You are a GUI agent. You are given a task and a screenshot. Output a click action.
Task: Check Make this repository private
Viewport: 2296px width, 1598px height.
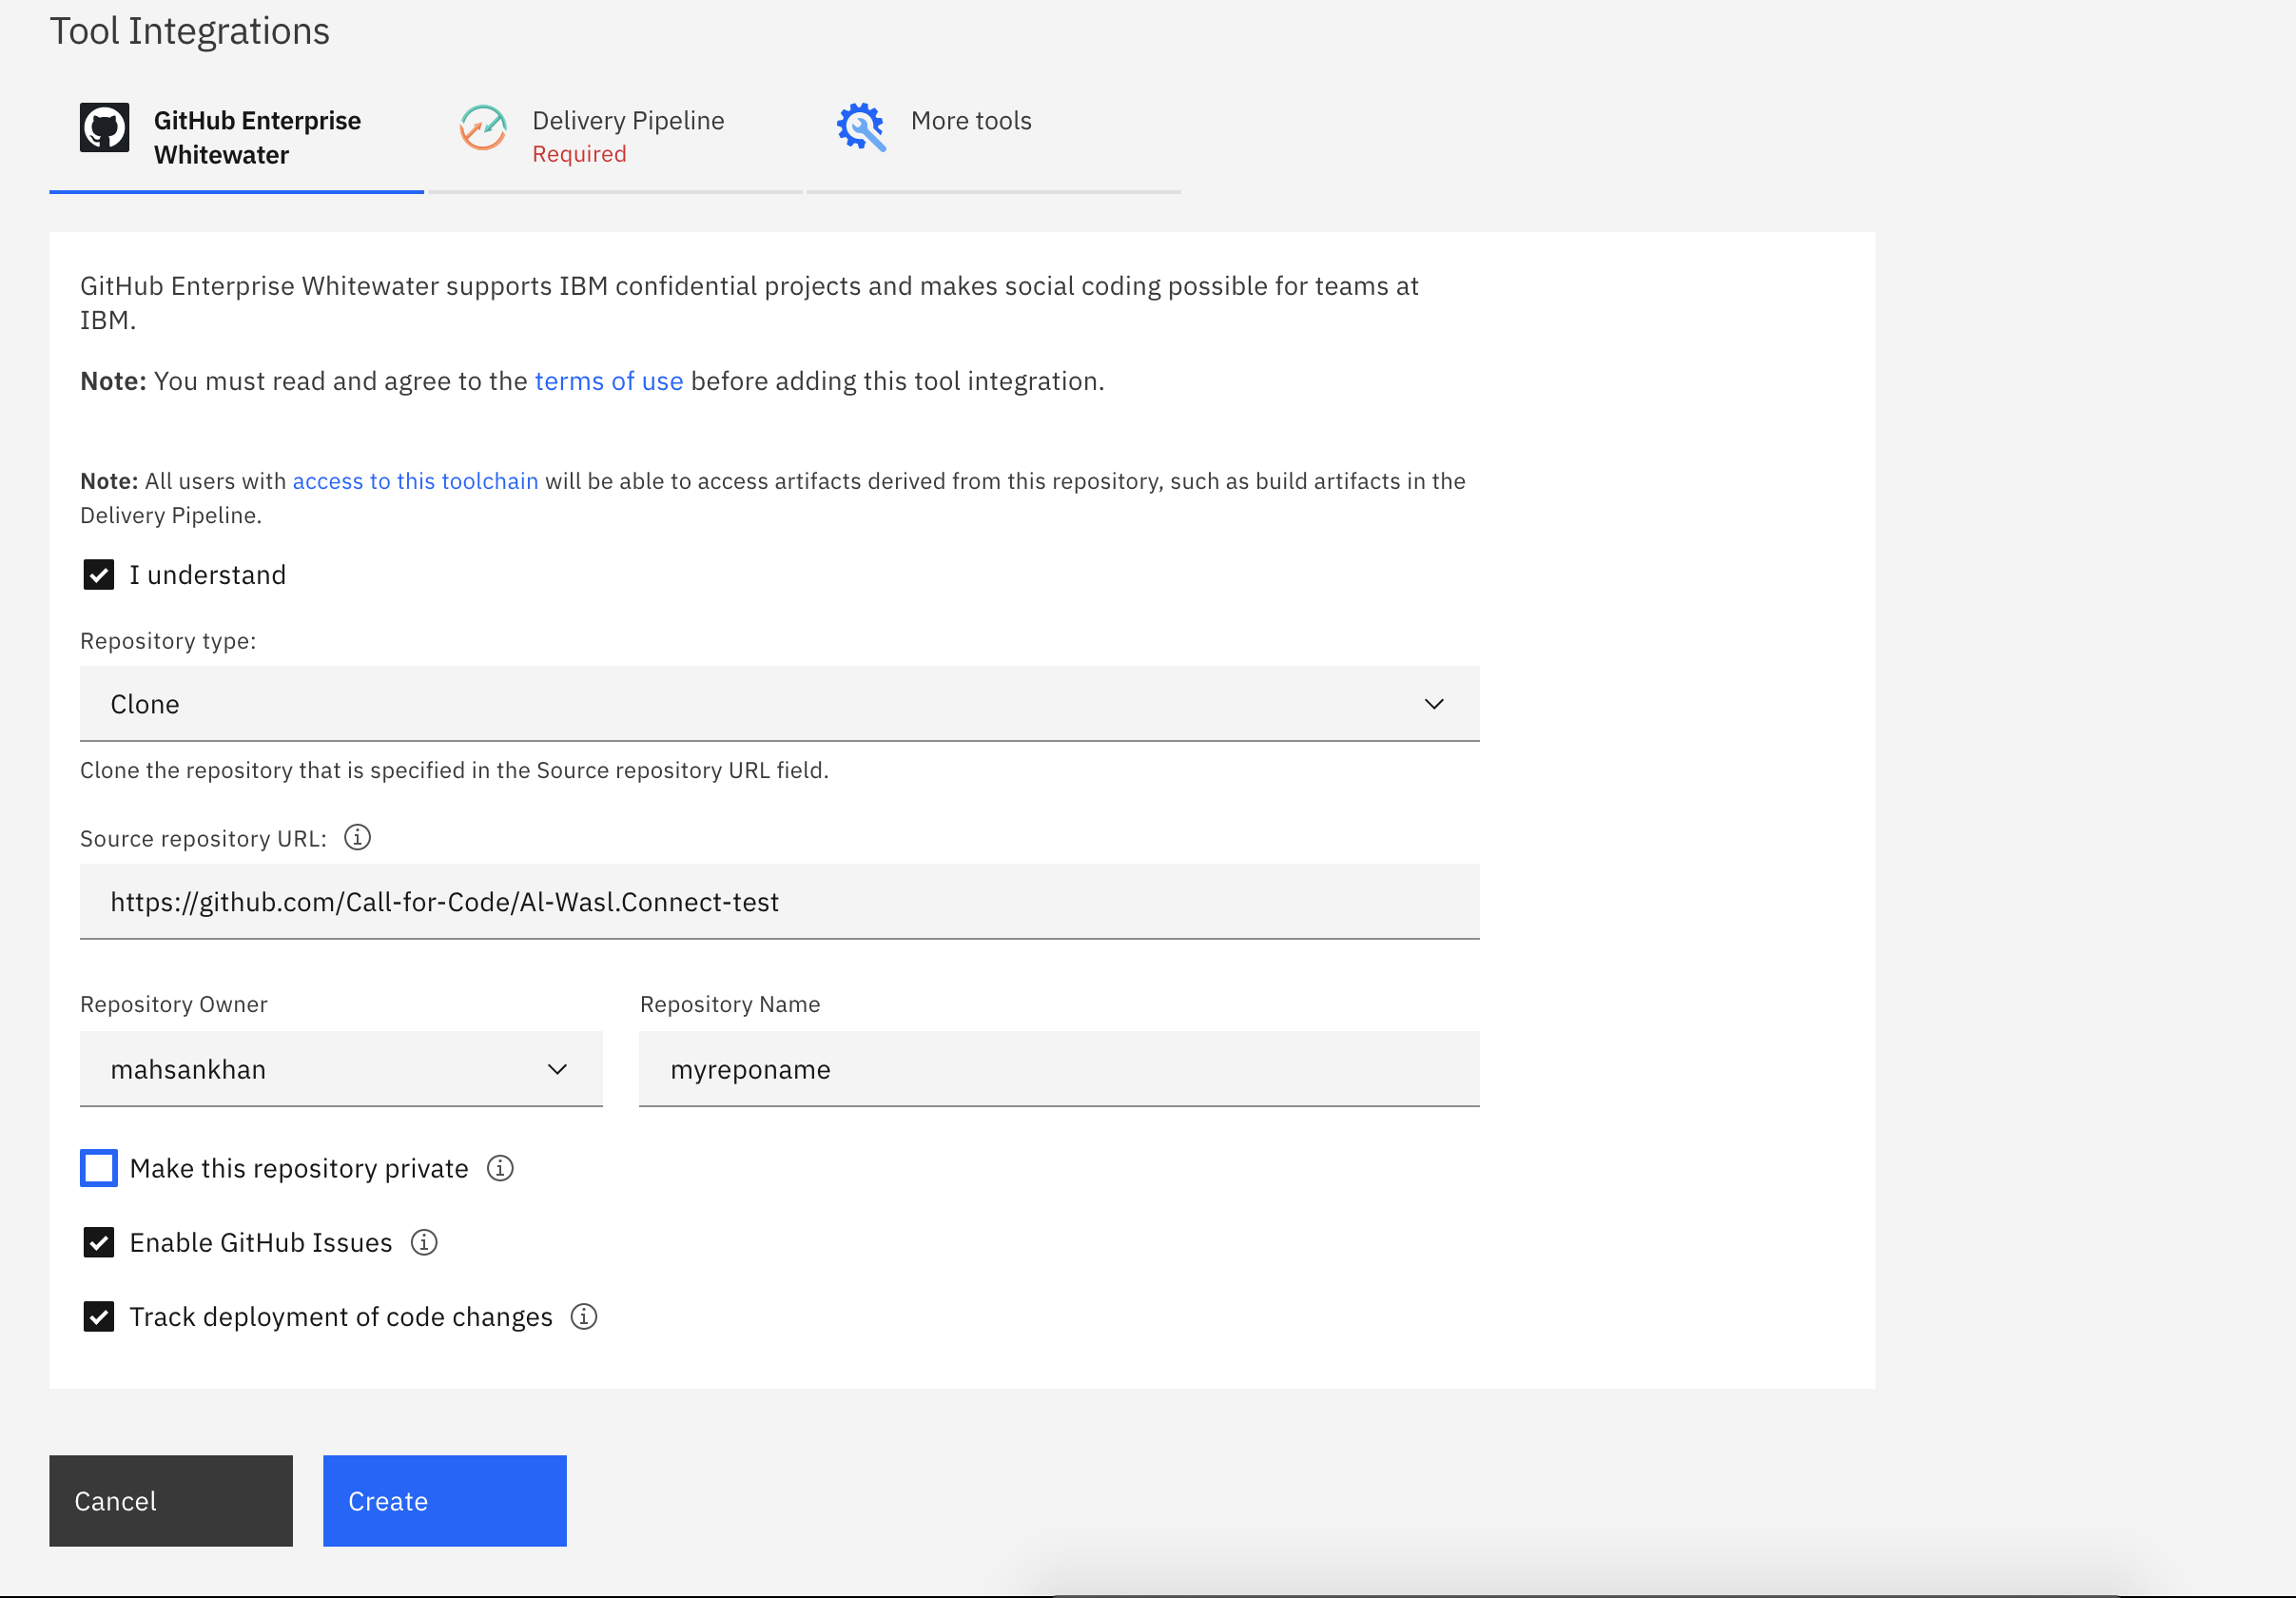[x=98, y=1168]
